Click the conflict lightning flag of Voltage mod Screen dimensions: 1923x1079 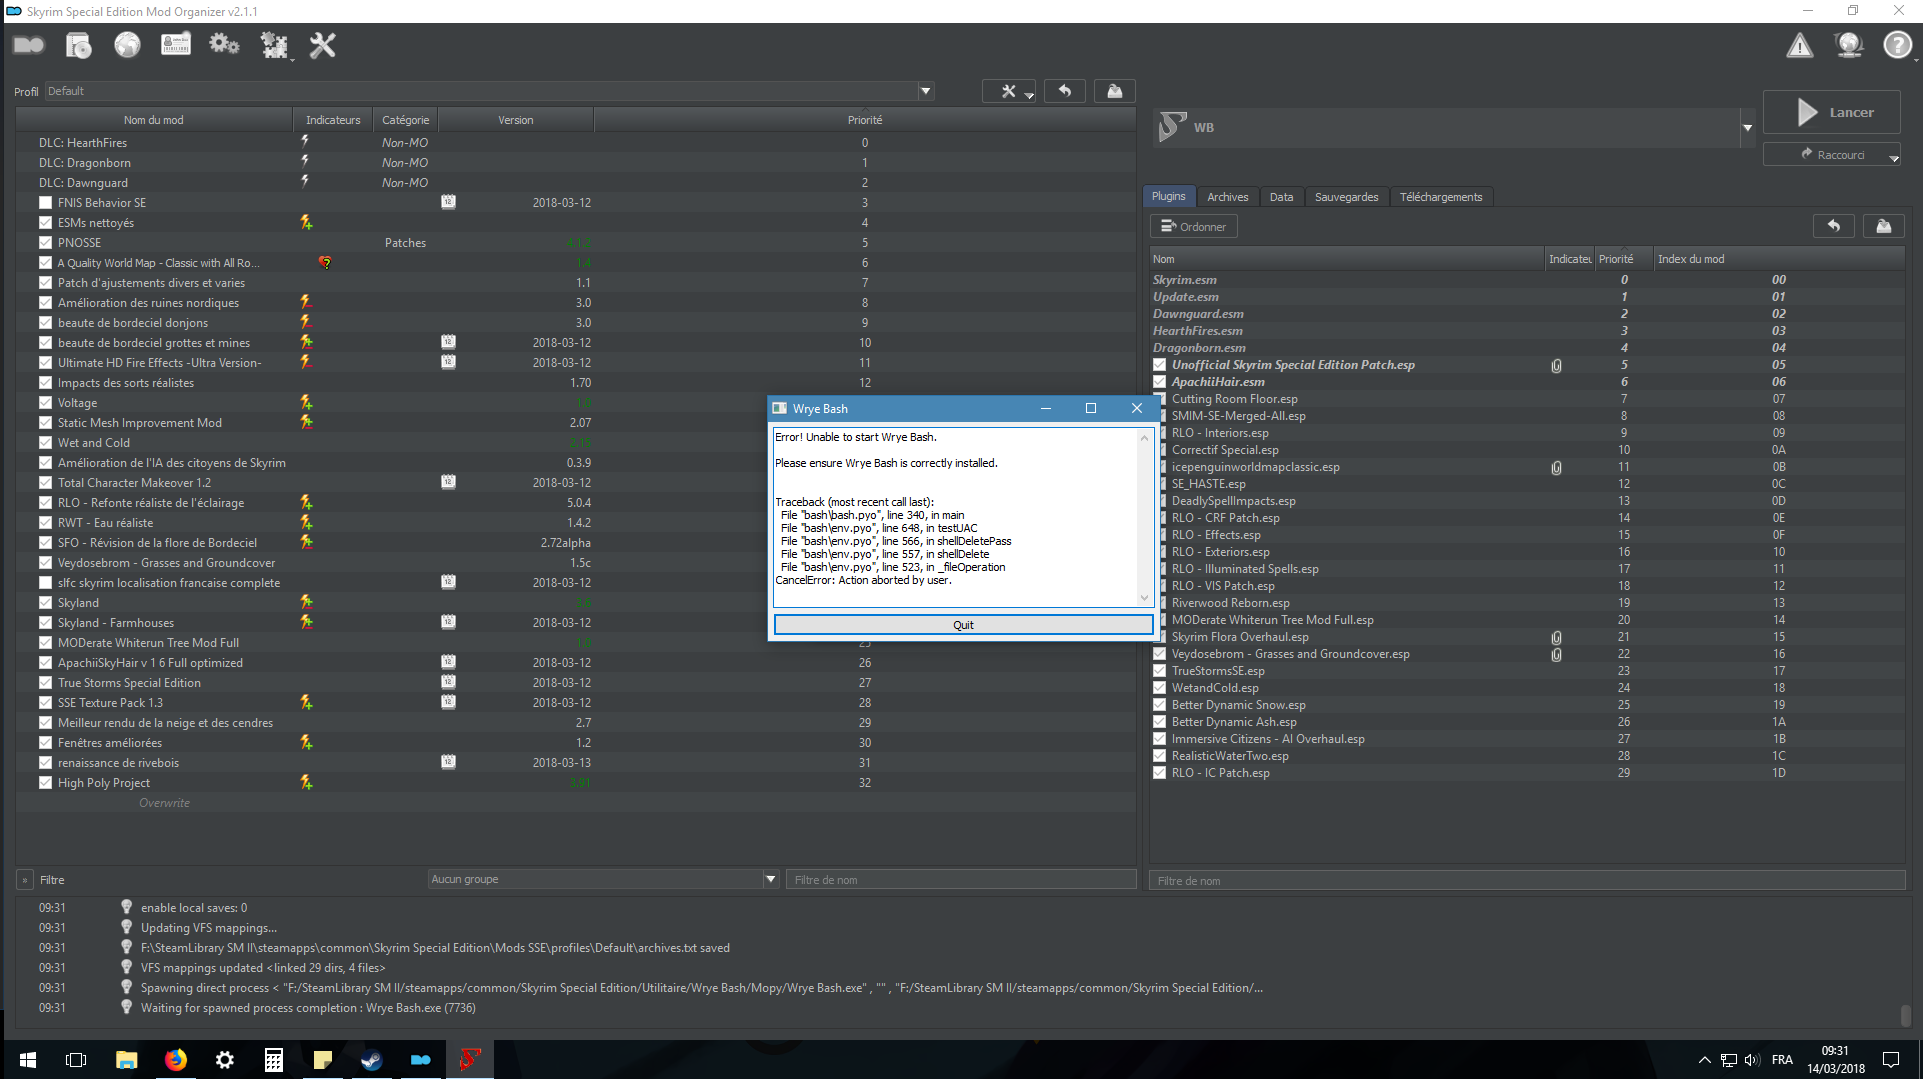[x=306, y=402]
